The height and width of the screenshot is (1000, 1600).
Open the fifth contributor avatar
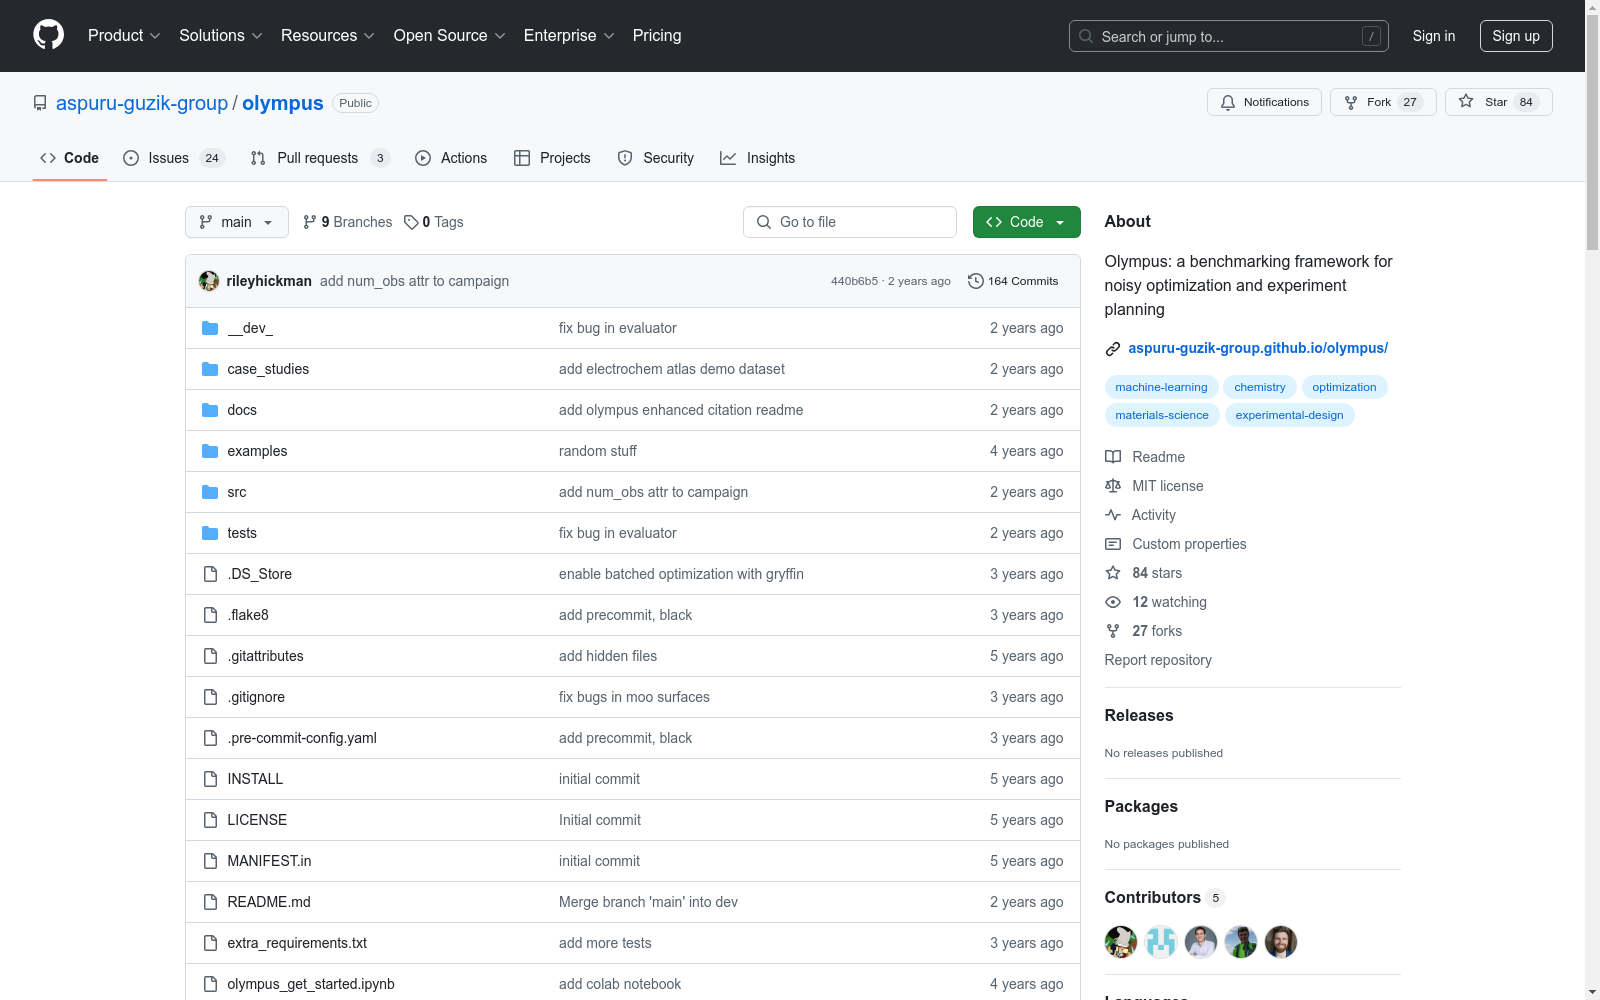[1281, 942]
